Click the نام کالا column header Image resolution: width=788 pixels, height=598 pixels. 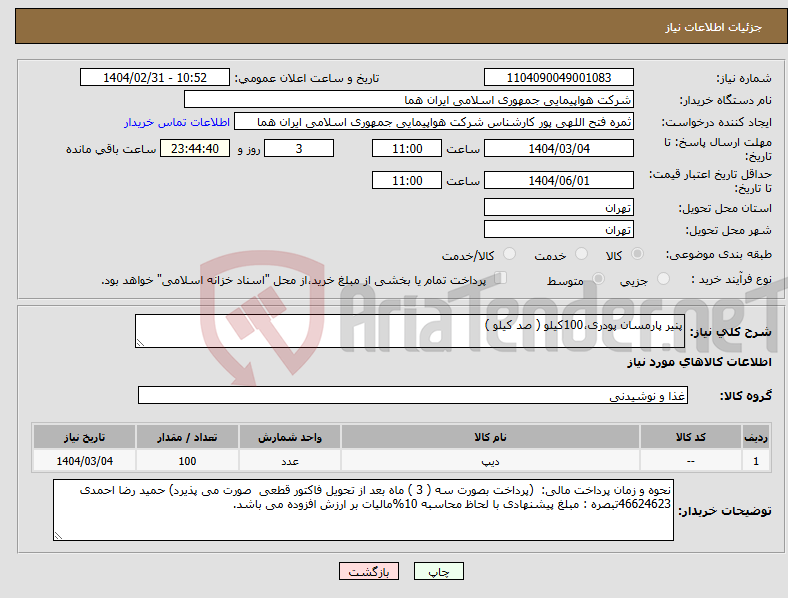[x=490, y=437]
